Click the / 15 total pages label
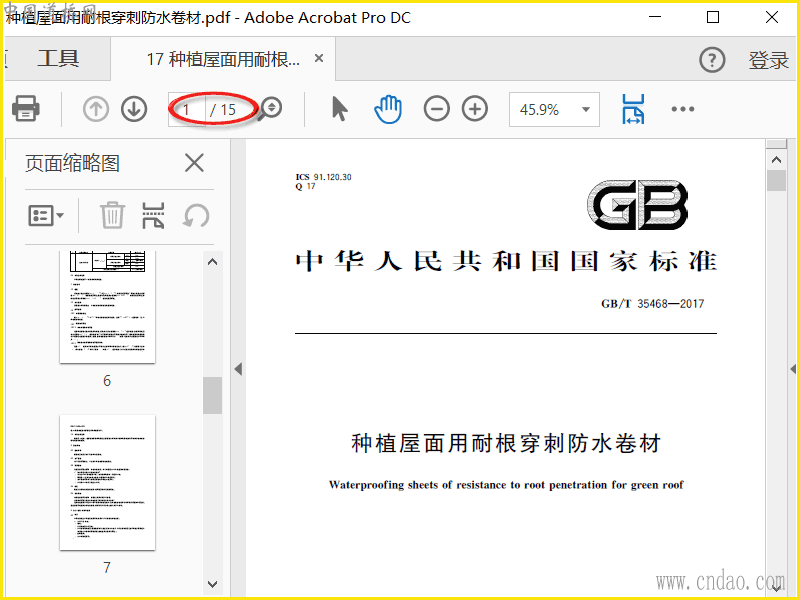This screenshot has height=600, width=800. [x=223, y=110]
